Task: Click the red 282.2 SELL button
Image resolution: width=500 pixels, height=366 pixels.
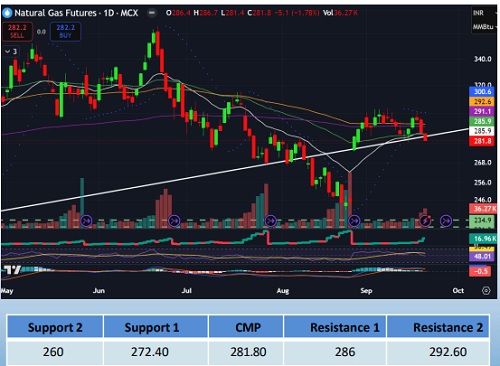Action: click(x=17, y=32)
